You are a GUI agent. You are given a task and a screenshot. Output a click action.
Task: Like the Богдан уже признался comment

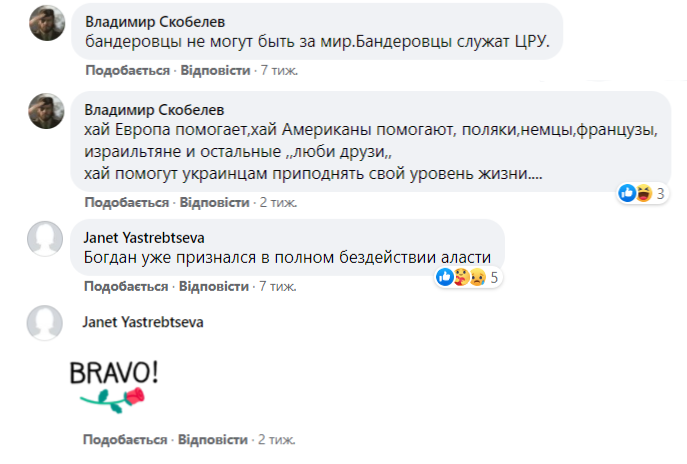point(126,286)
